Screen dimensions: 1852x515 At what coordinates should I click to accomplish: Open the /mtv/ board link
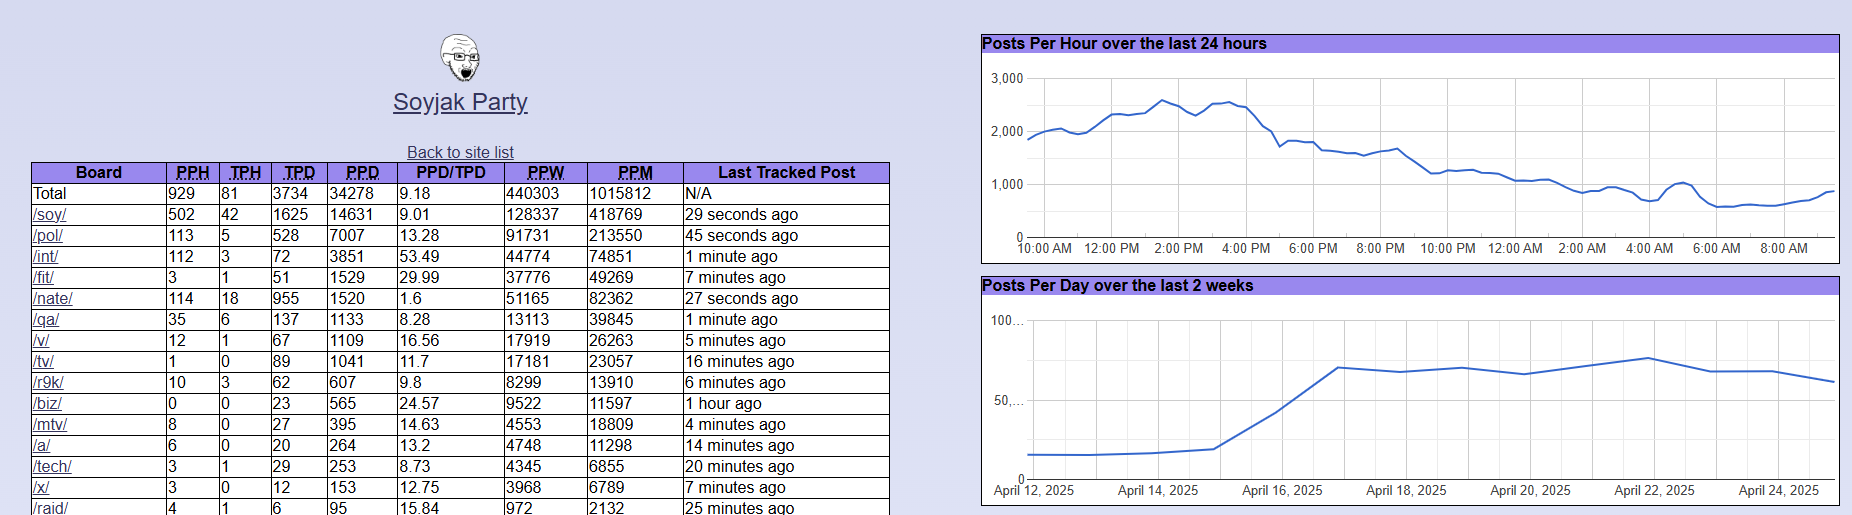point(50,424)
